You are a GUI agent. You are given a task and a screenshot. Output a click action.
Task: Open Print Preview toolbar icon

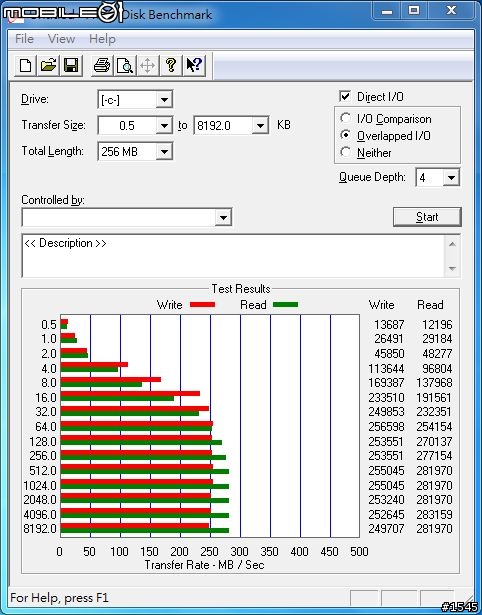coord(125,65)
